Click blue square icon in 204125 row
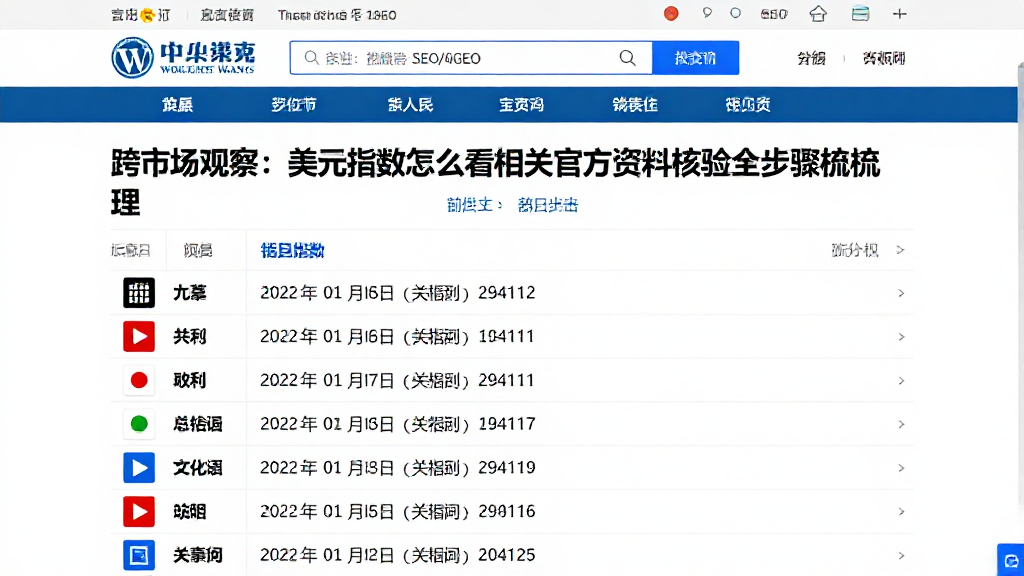This screenshot has height=576, width=1024. 139,555
